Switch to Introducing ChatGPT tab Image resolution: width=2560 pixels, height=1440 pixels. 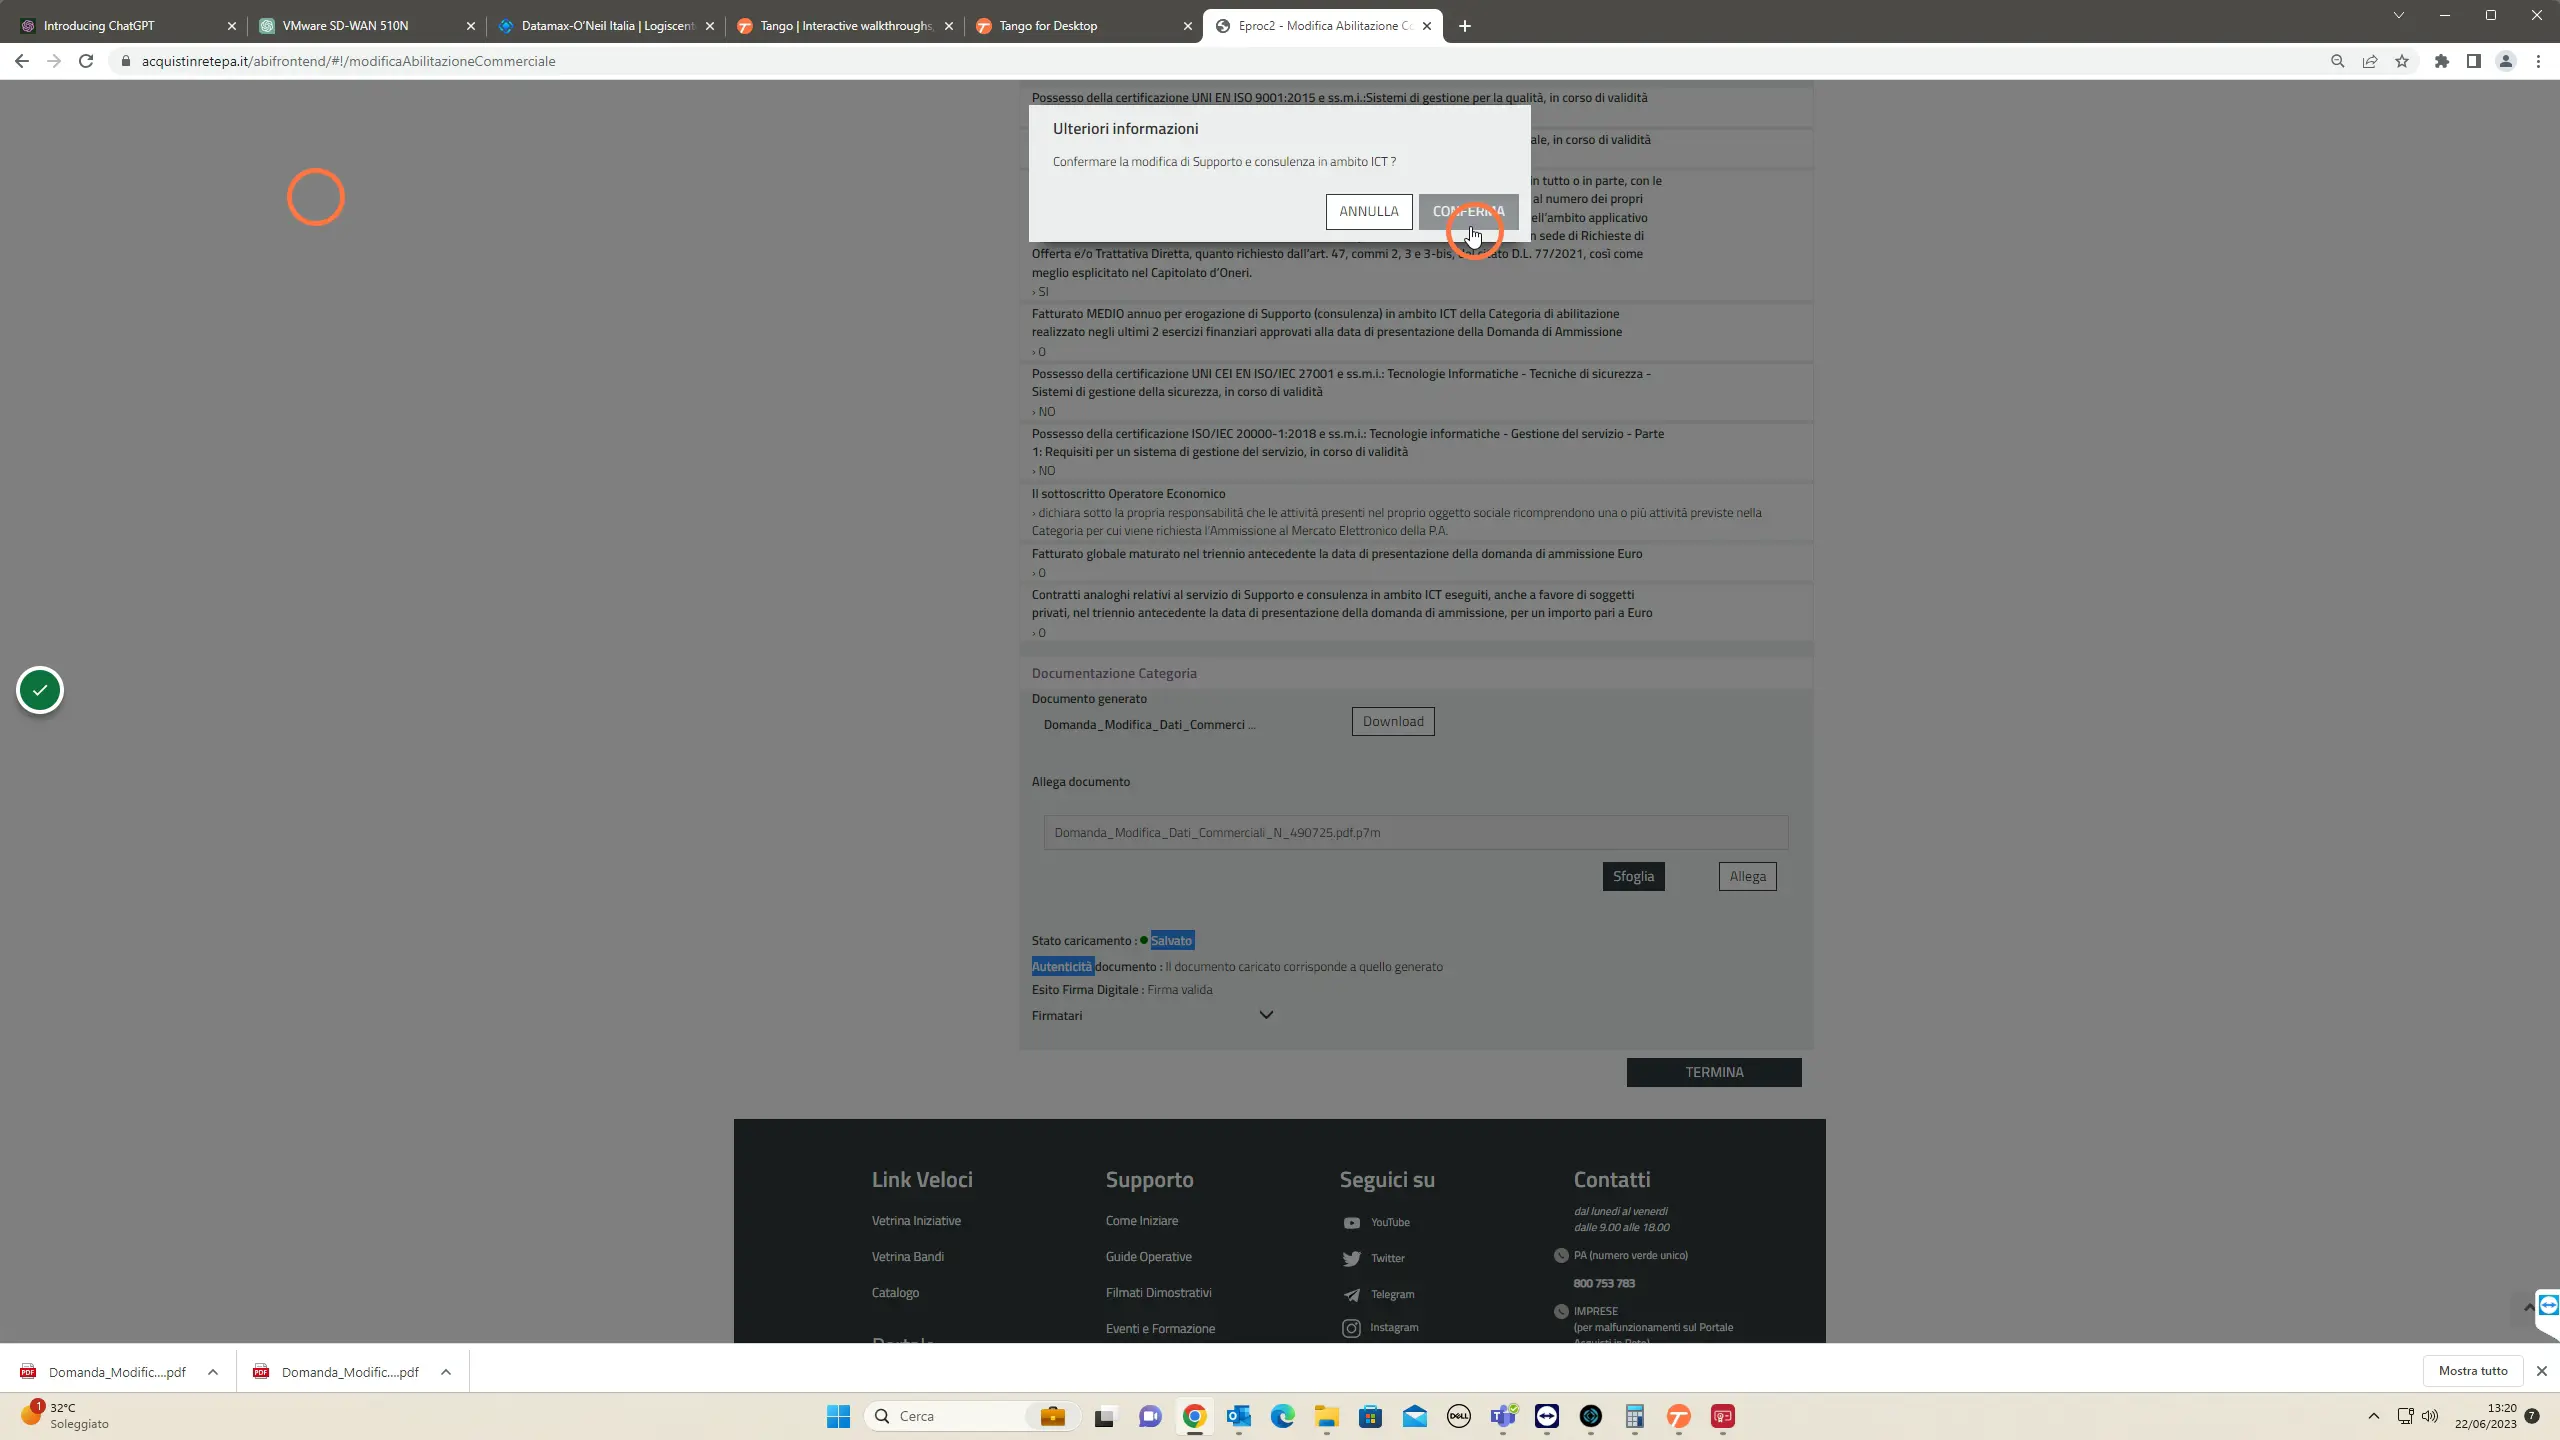[127, 26]
